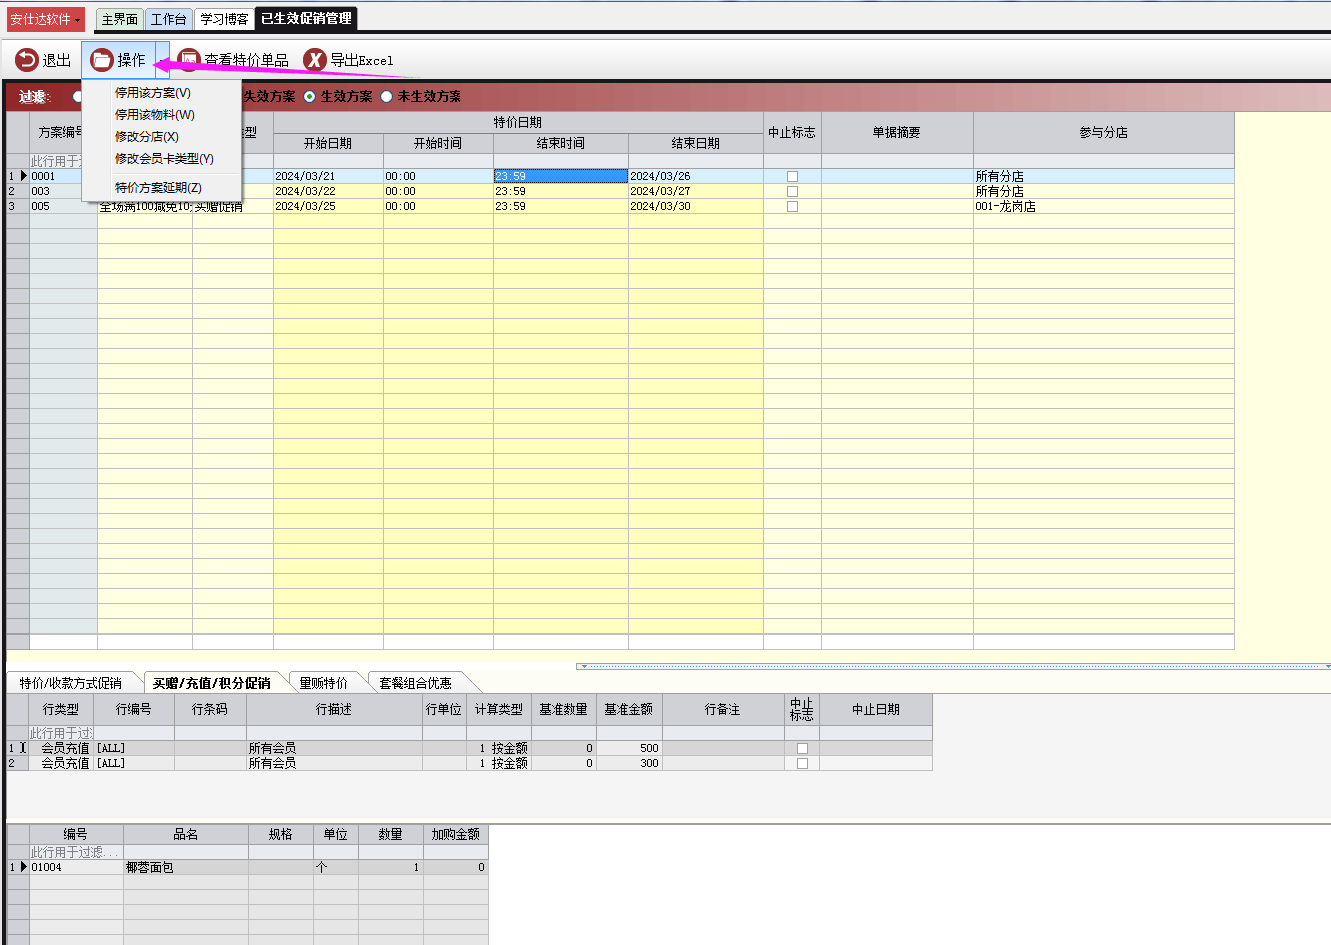This screenshot has height=945, width=1331.
Task: Select the 已生效促销管理 tab
Action: 306,19
